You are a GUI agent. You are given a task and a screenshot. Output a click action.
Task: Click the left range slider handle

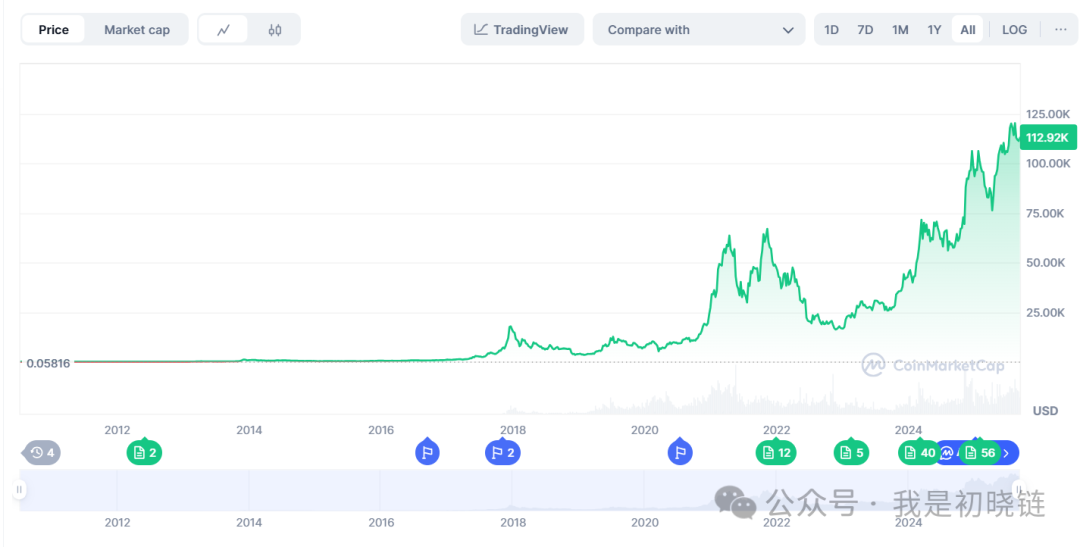click(x=19, y=490)
